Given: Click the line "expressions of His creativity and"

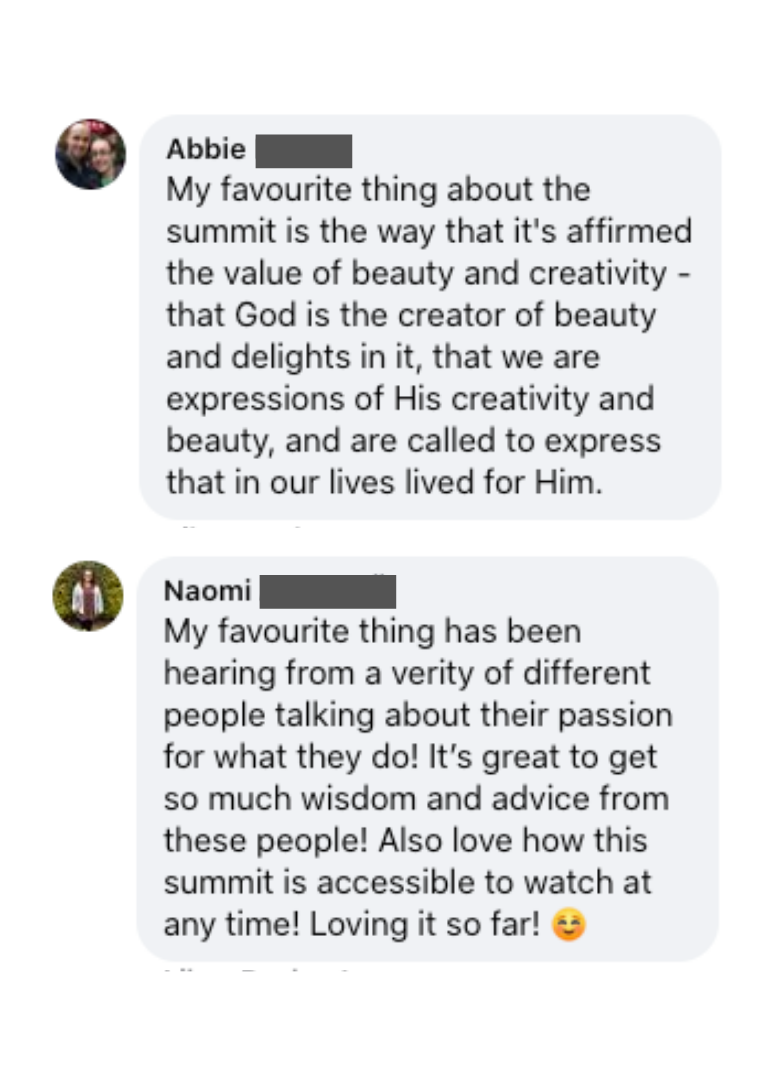Looking at the screenshot, I should 410,399.
